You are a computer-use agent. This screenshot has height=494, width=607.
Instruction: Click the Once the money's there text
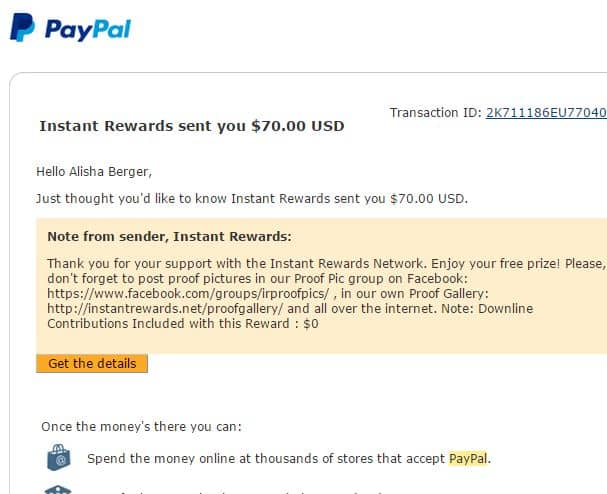141,427
